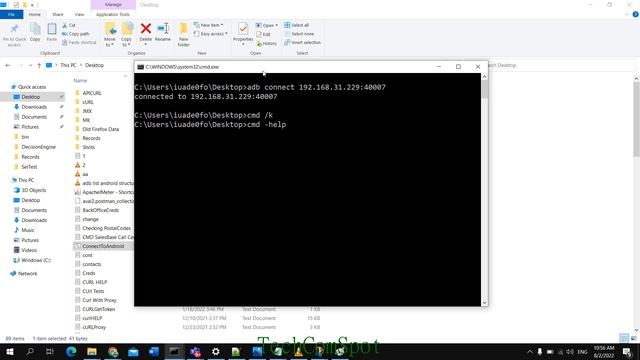Click the Up directory arrow
This screenshot has height=360, width=640.
[x=39, y=65]
